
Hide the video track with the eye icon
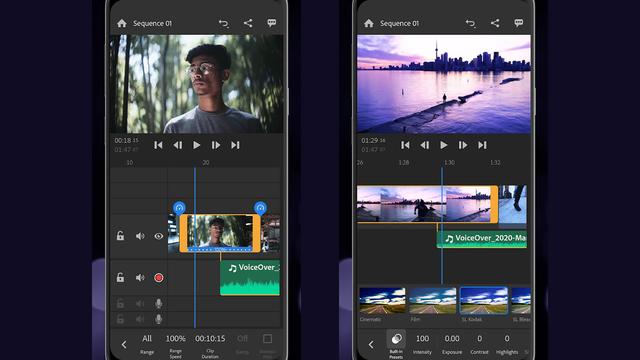click(159, 236)
